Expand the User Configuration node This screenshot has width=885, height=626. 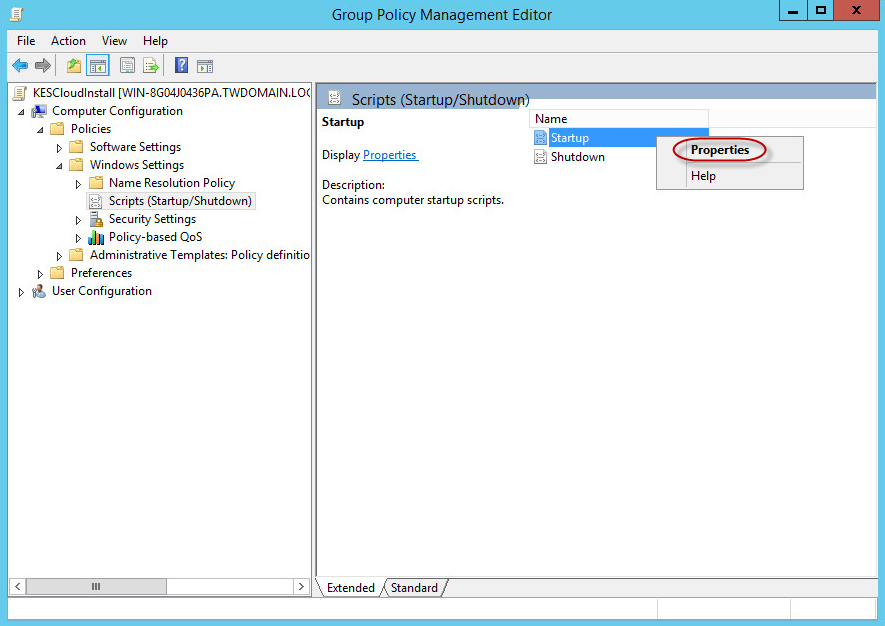click(21, 291)
